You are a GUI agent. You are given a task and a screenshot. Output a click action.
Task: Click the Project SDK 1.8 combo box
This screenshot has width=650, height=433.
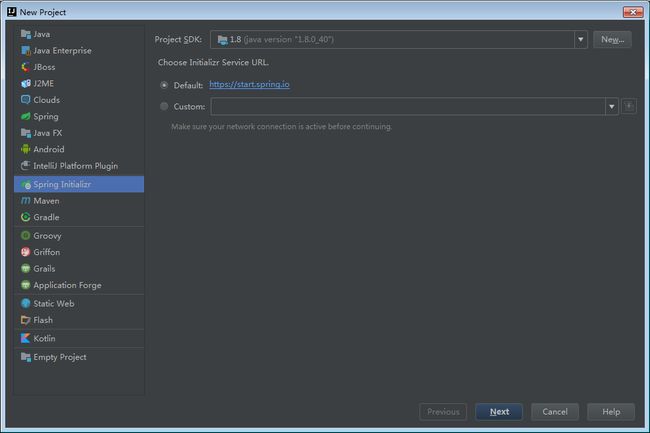tap(398, 39)
